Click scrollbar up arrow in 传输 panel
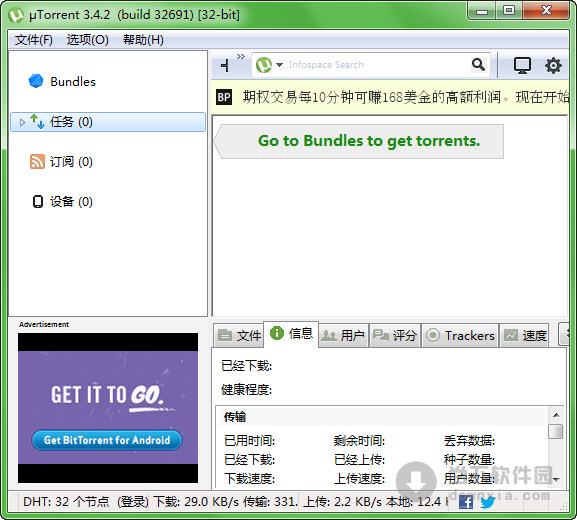 click(x=556, y=415)
